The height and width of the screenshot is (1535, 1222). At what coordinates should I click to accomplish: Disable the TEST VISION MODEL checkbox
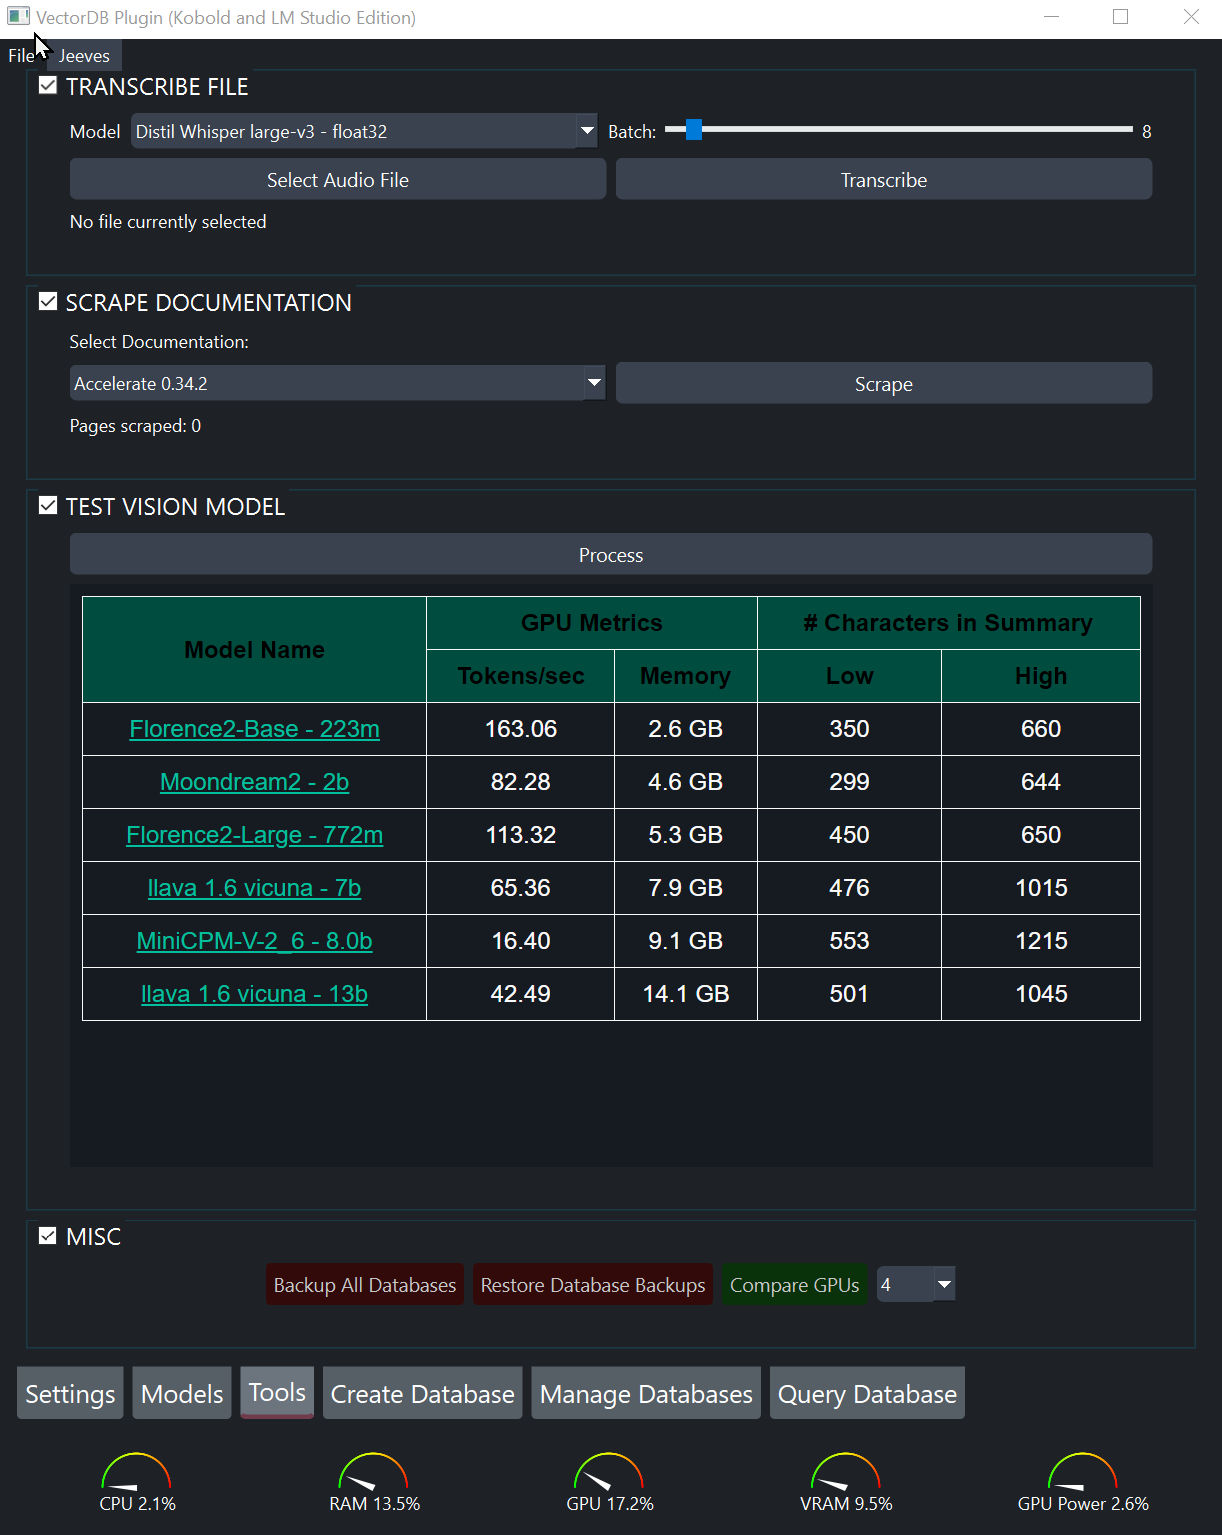pos(48,506)
